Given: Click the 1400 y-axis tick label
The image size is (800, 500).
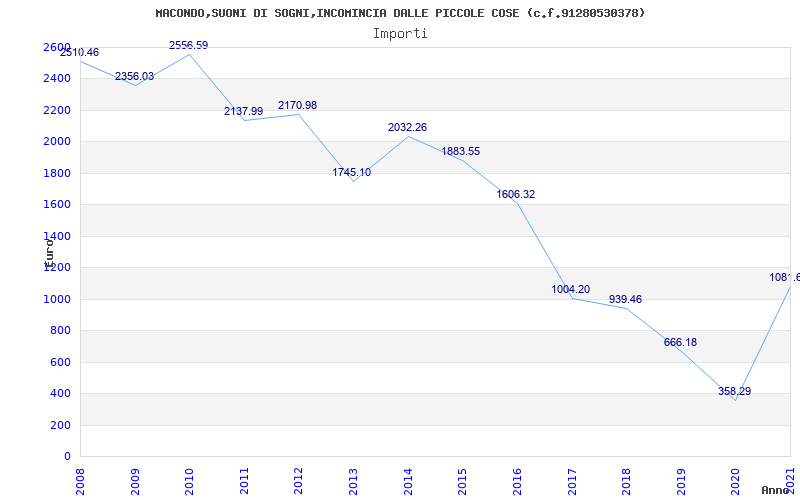Looking at the screenshot, I should coord(57,236).
